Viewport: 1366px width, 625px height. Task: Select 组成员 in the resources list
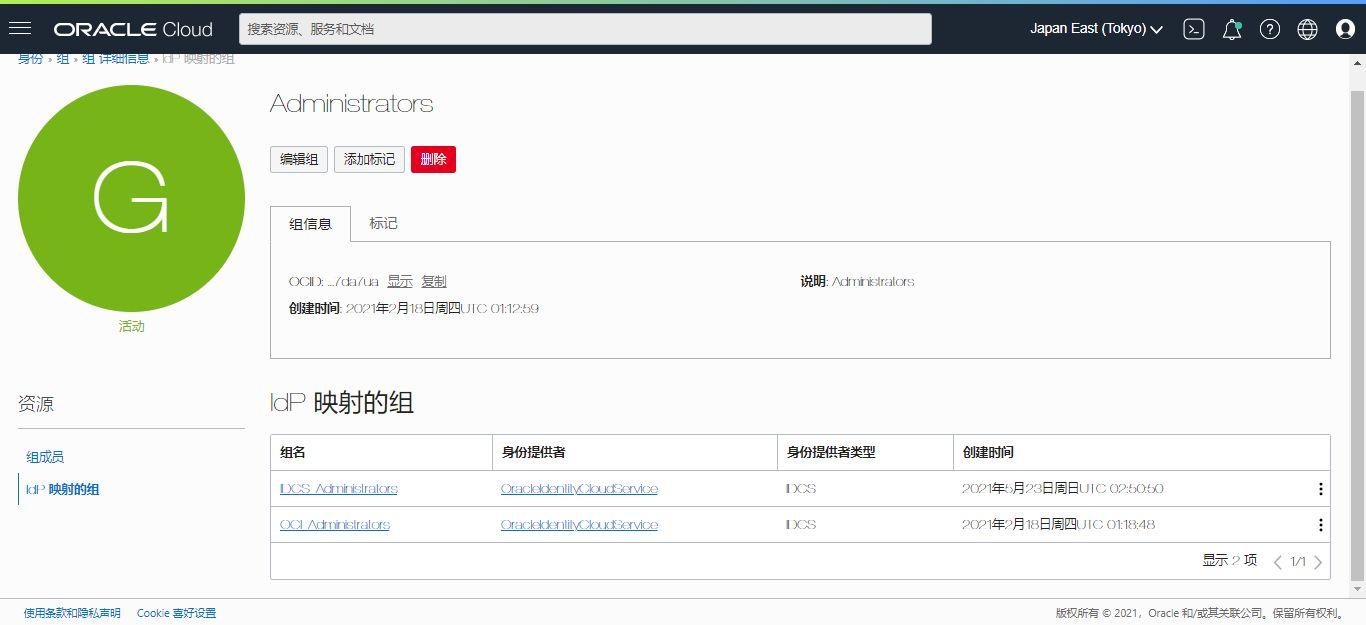pos(45,457)
